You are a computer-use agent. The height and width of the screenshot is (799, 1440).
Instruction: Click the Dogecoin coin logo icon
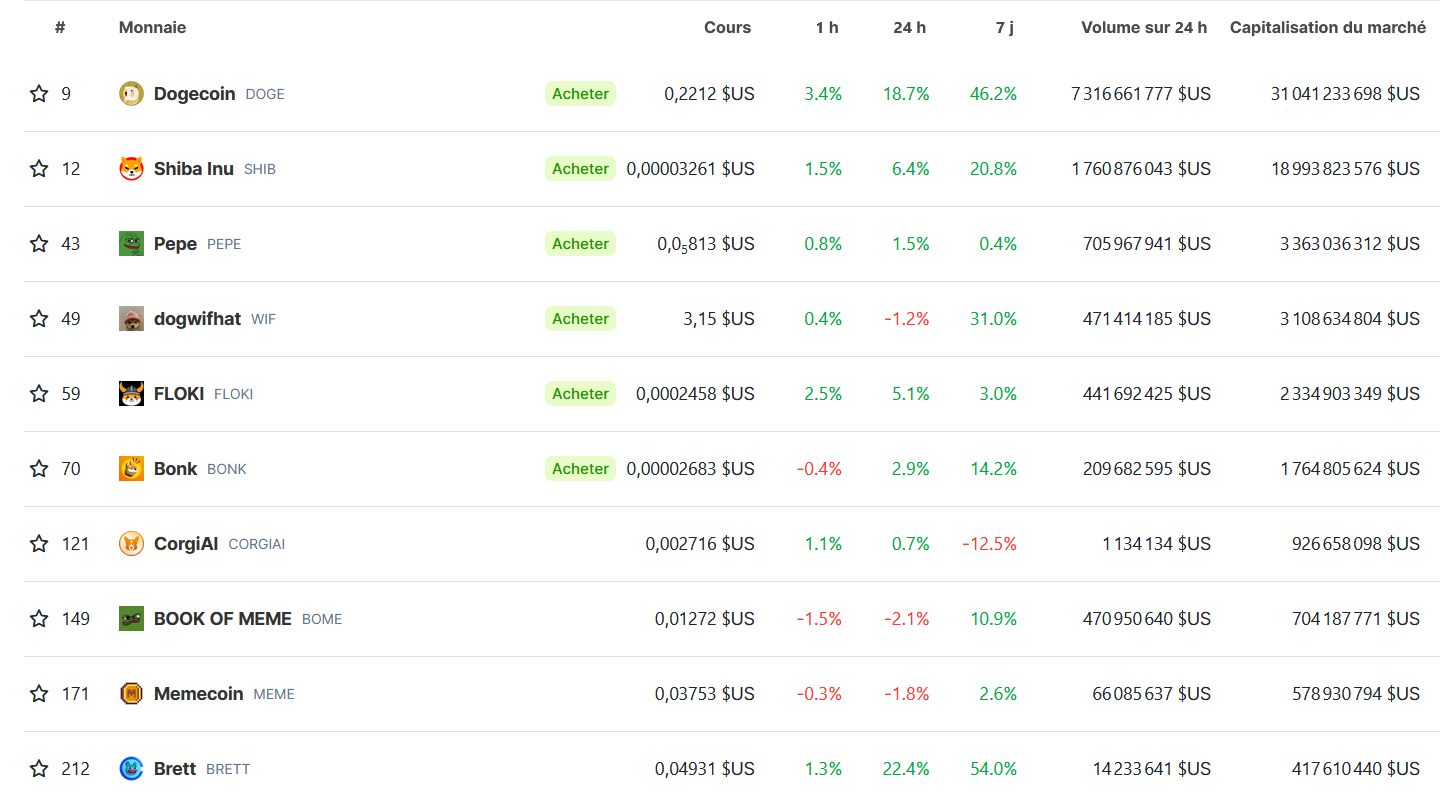pos(131,94)
